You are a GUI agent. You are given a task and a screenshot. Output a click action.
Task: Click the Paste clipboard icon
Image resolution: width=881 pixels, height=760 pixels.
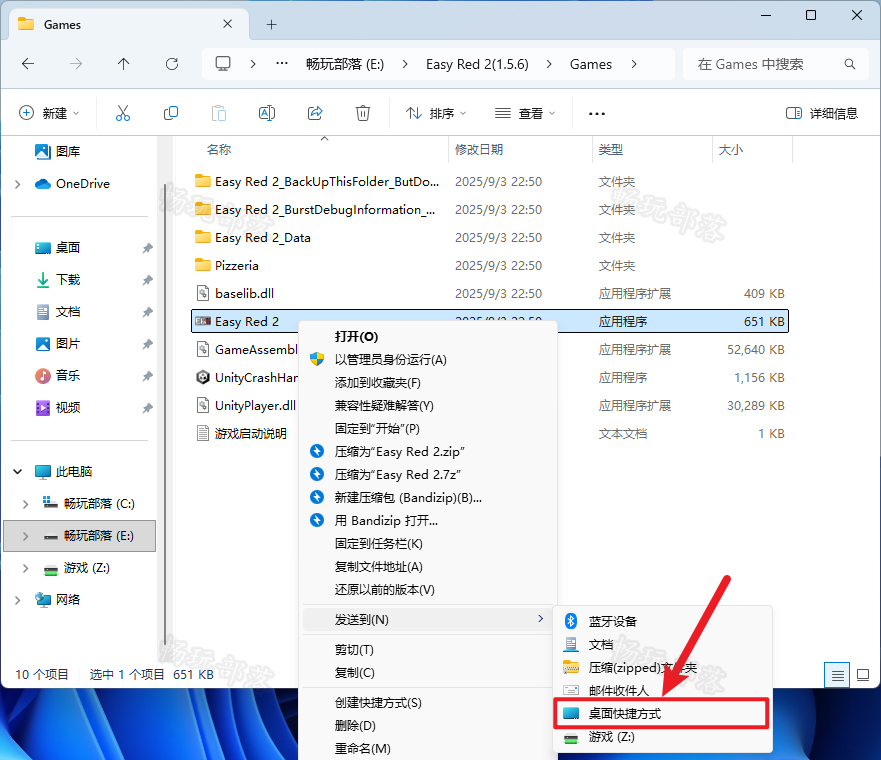(x=219, y=113)
